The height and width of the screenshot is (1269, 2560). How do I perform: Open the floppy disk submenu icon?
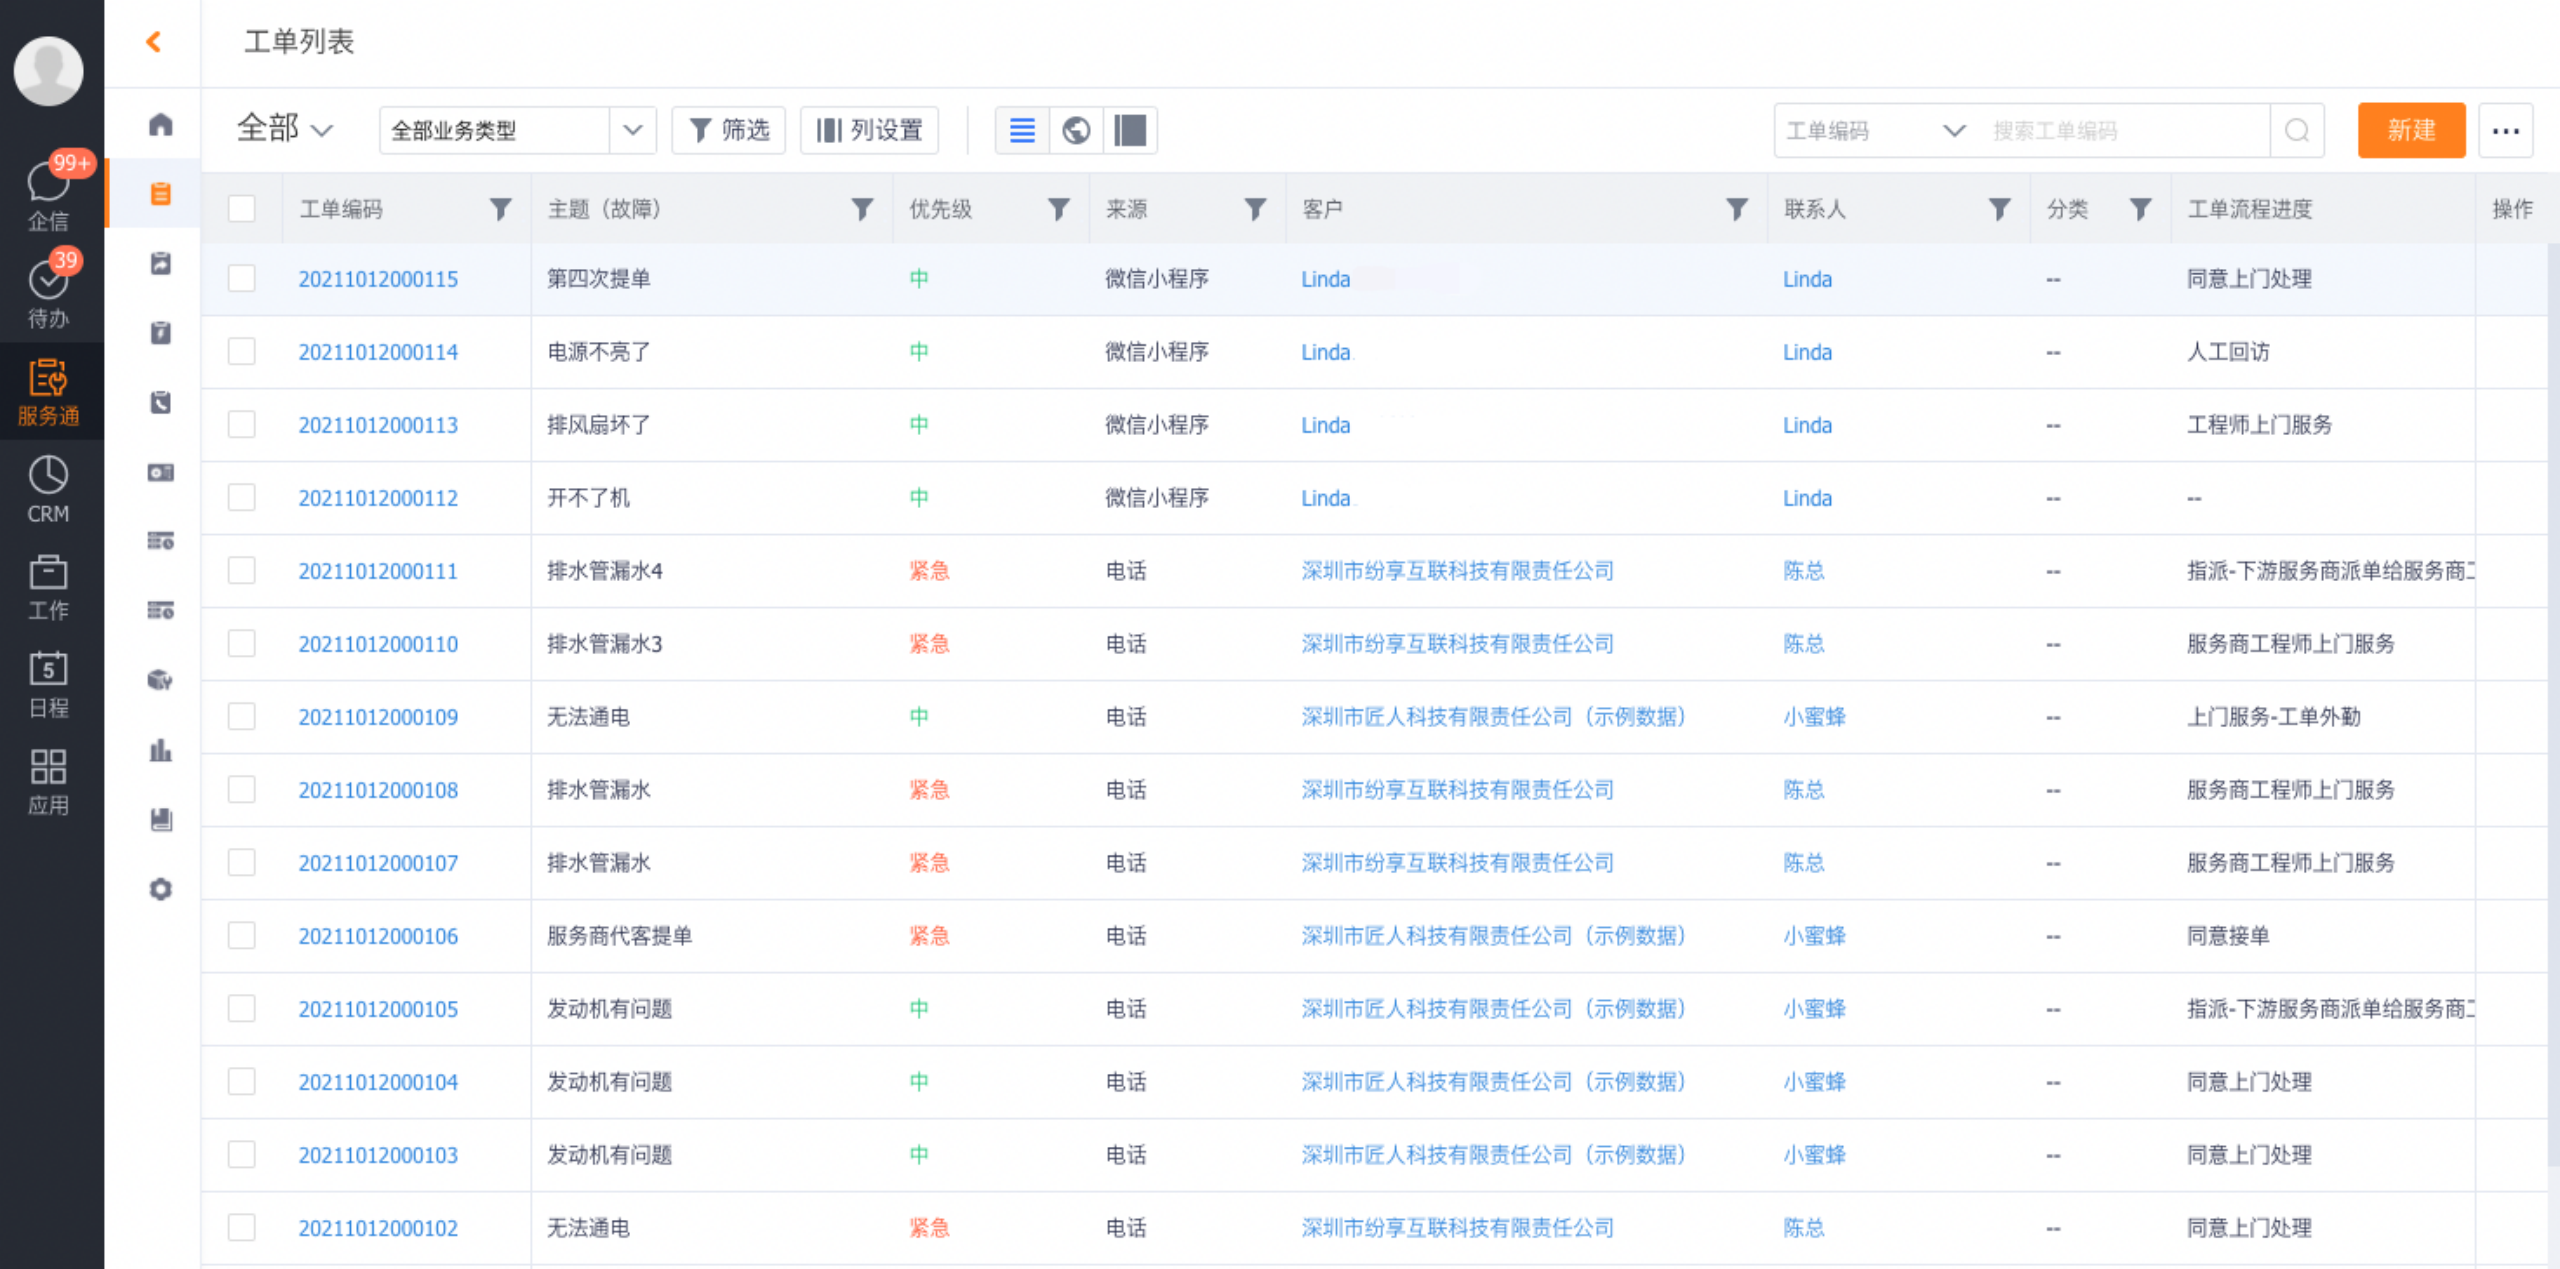[160, 820]
